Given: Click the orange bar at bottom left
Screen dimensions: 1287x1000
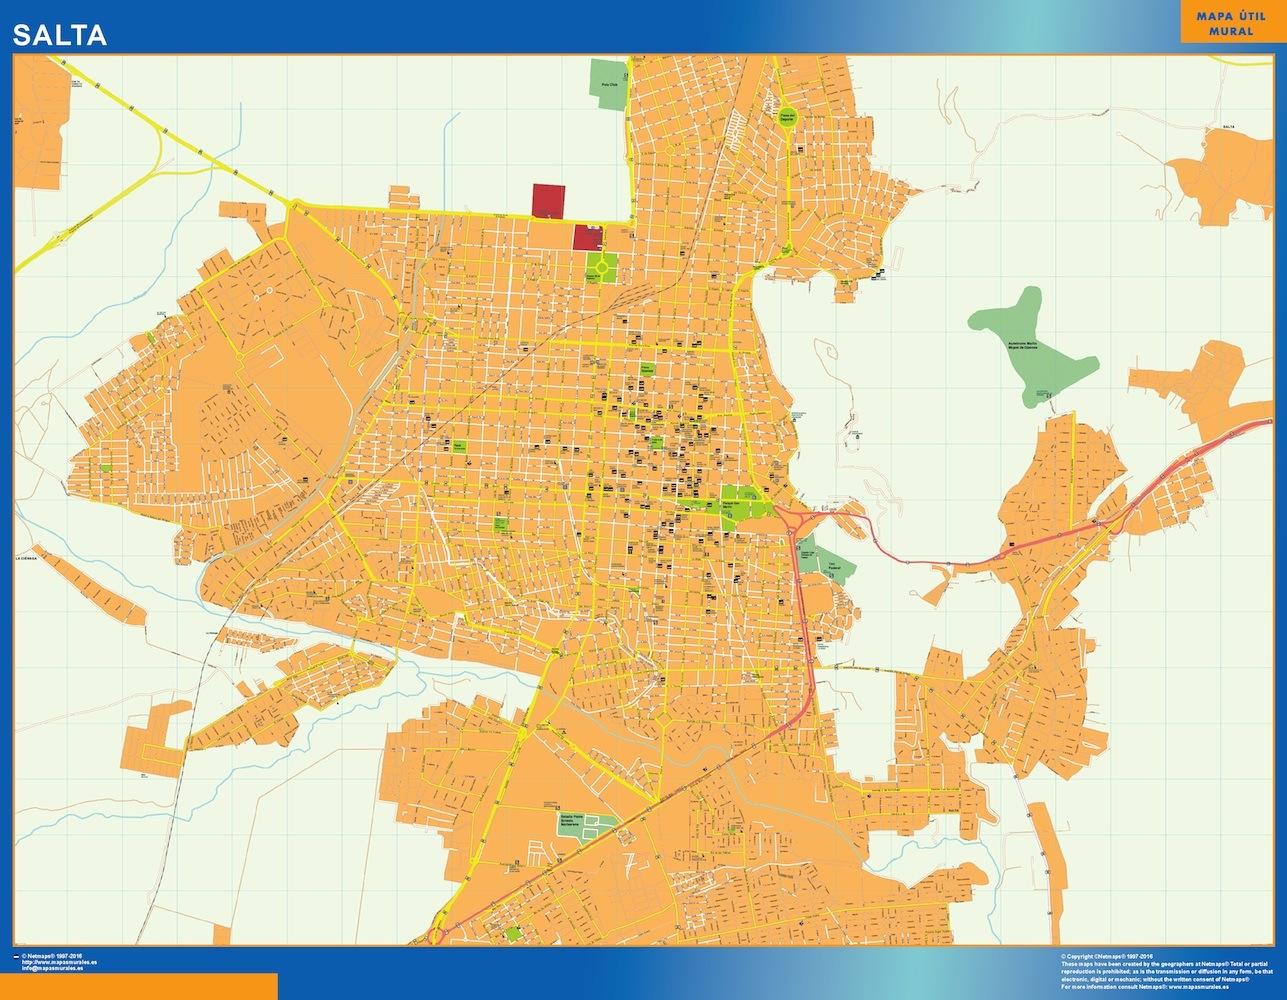Looking at the screenshot, I should tap(138, 986).
